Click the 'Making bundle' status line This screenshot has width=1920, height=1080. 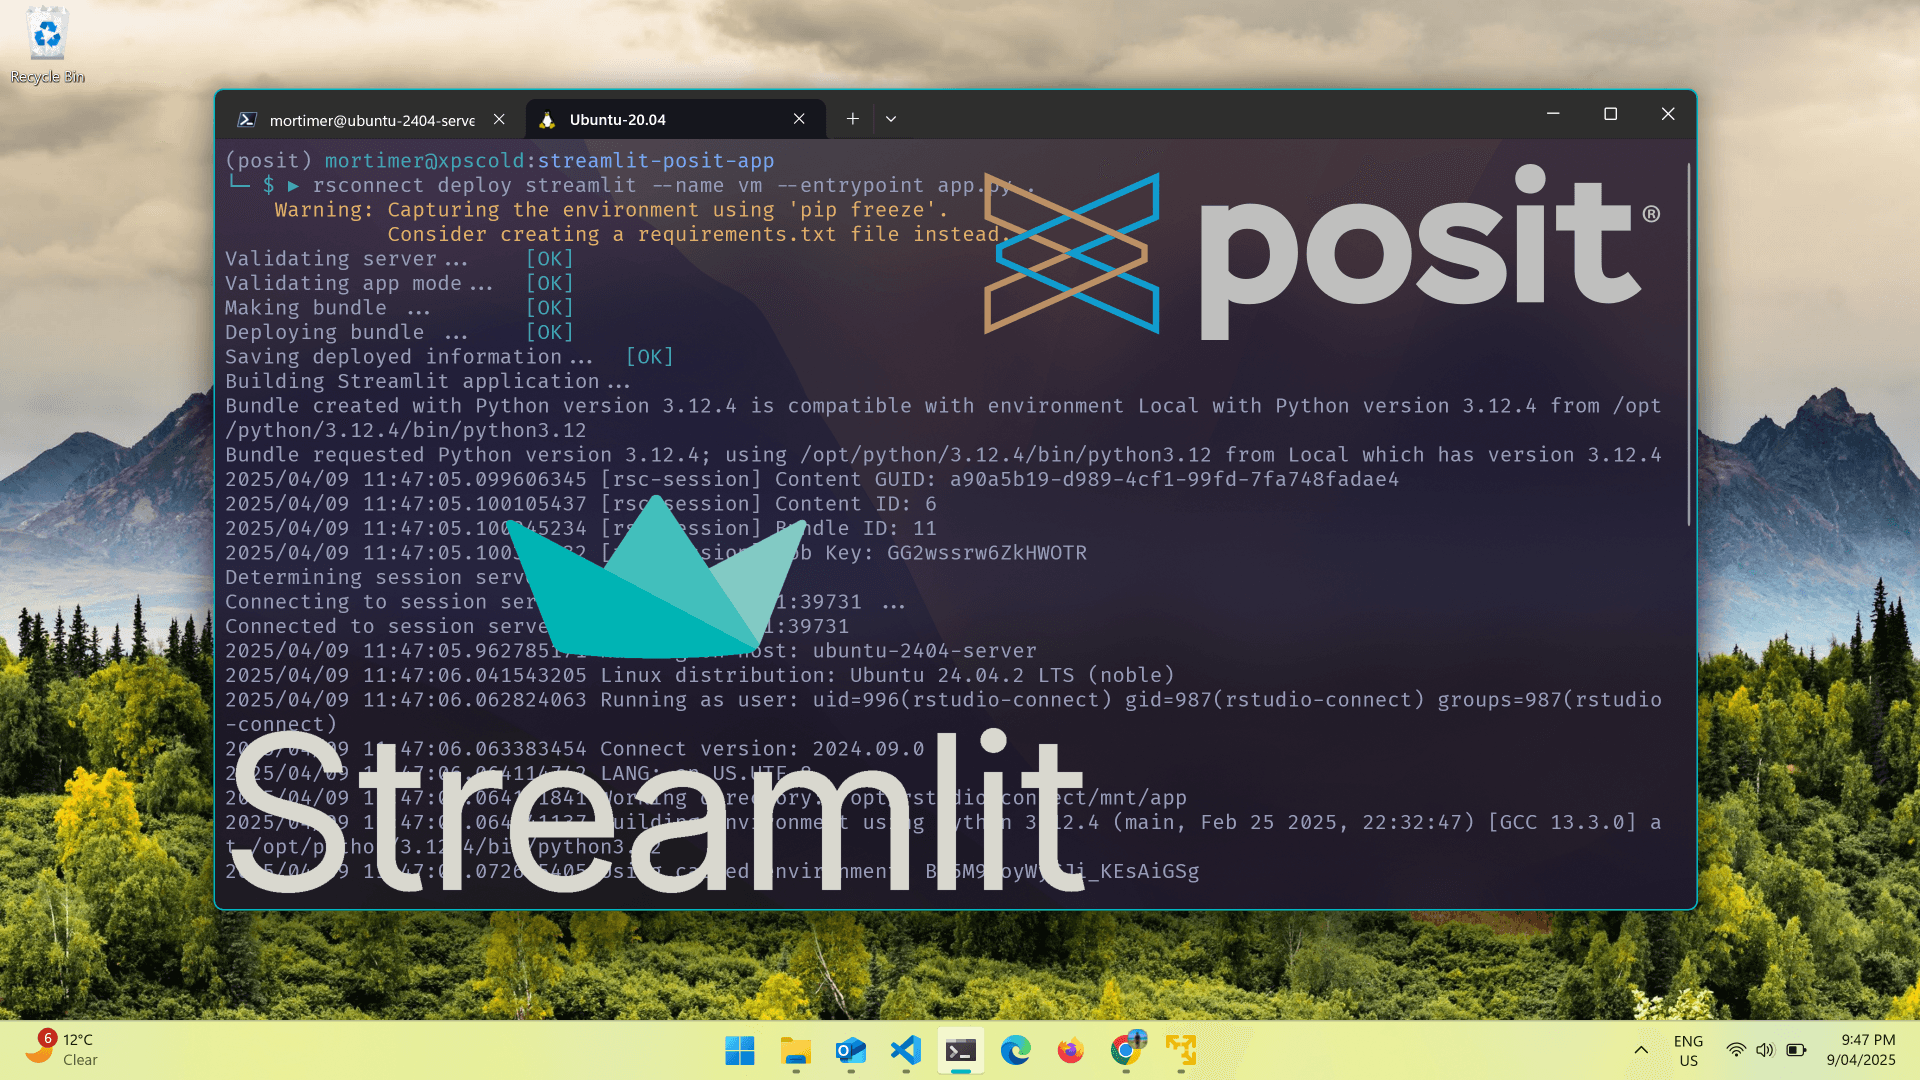click(399, 308)
